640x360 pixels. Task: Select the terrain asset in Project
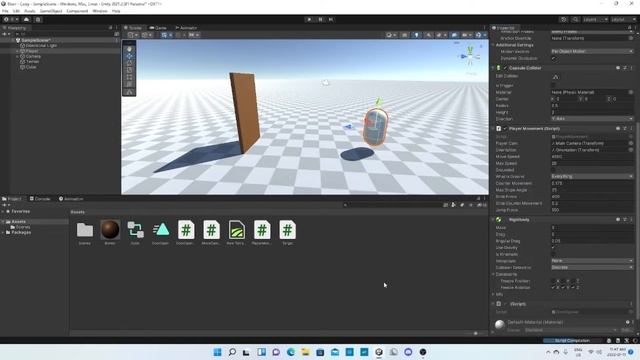point(237,230)
